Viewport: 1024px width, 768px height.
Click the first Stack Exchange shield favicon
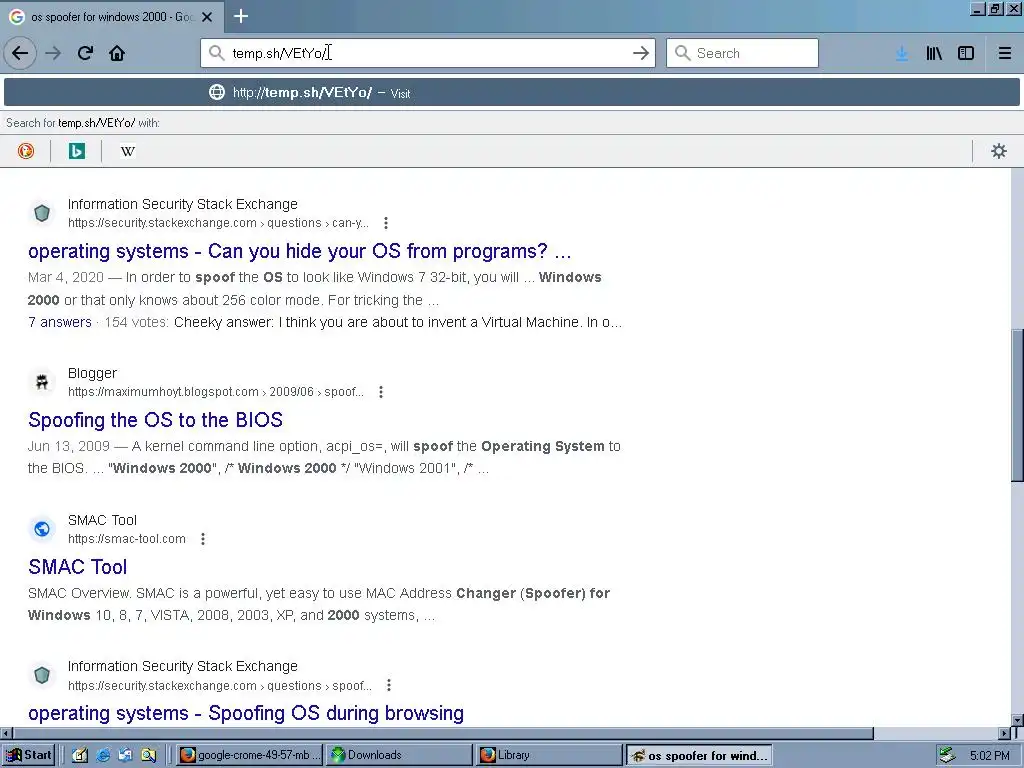click(x=42, y=213)
